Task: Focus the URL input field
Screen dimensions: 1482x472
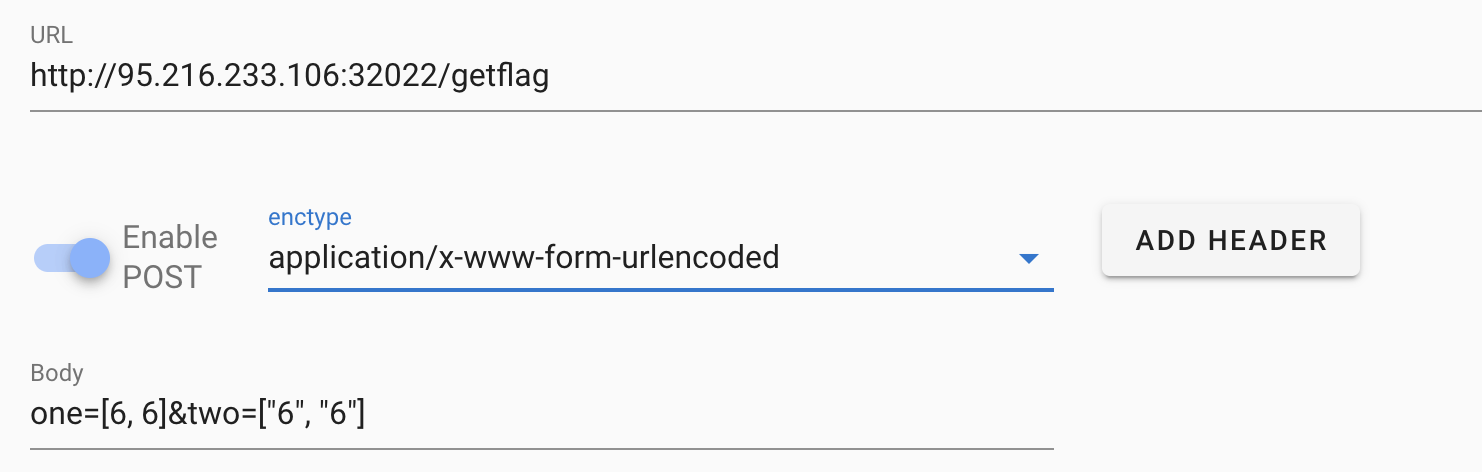Action: 756,76
